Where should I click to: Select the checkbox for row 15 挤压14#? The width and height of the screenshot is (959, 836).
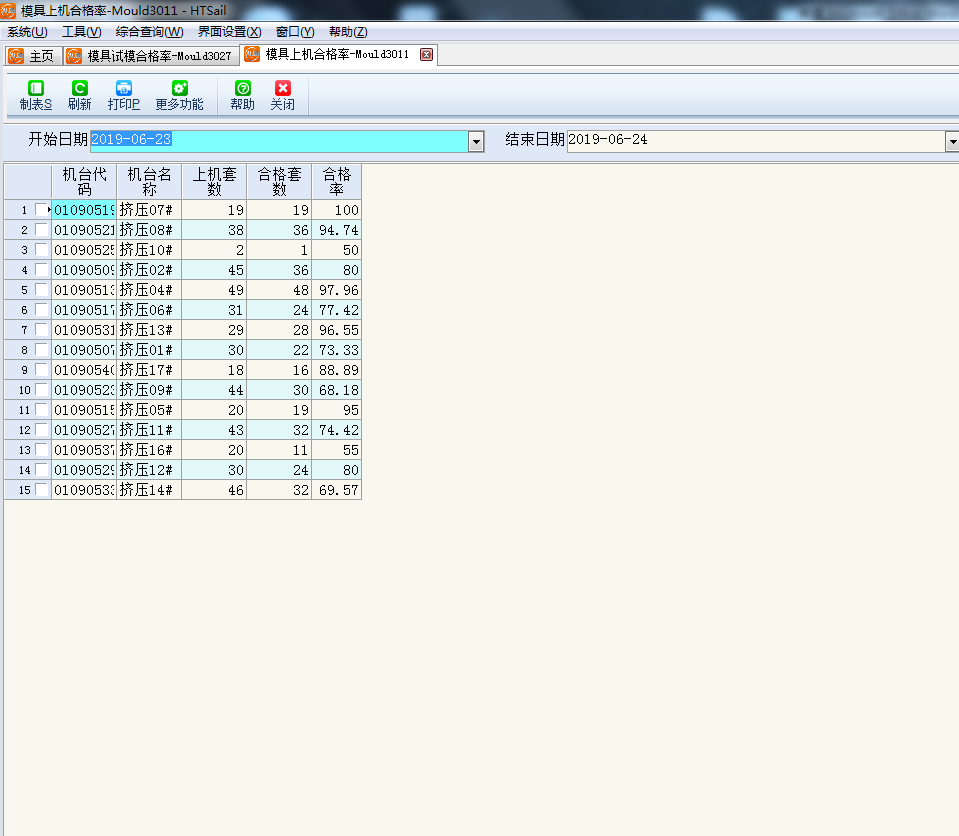tap(41, 490)
